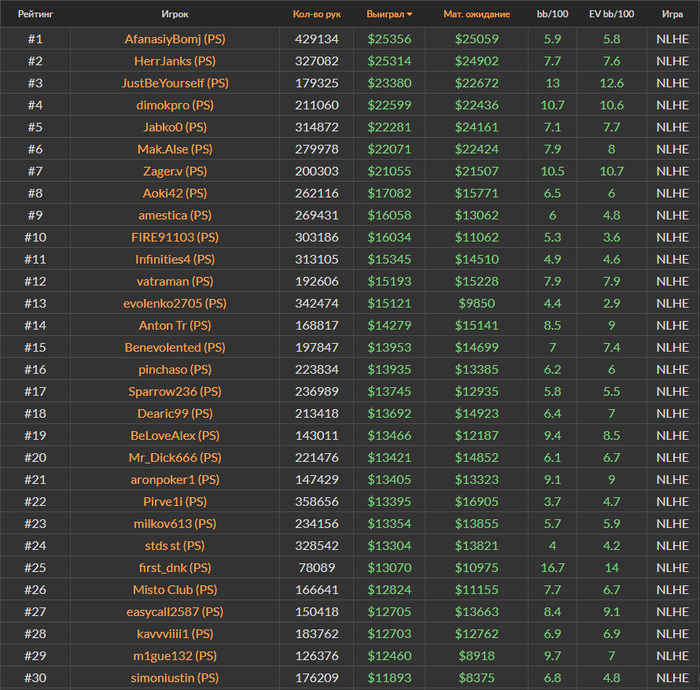Click the Игра column header
Image resolution: width=700 pixels, height=690 pixels.
click(x=672, y=15)
